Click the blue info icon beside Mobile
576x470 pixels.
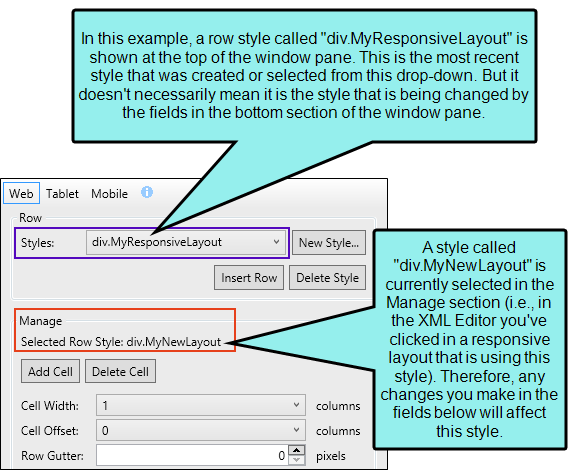click(147, 192)
